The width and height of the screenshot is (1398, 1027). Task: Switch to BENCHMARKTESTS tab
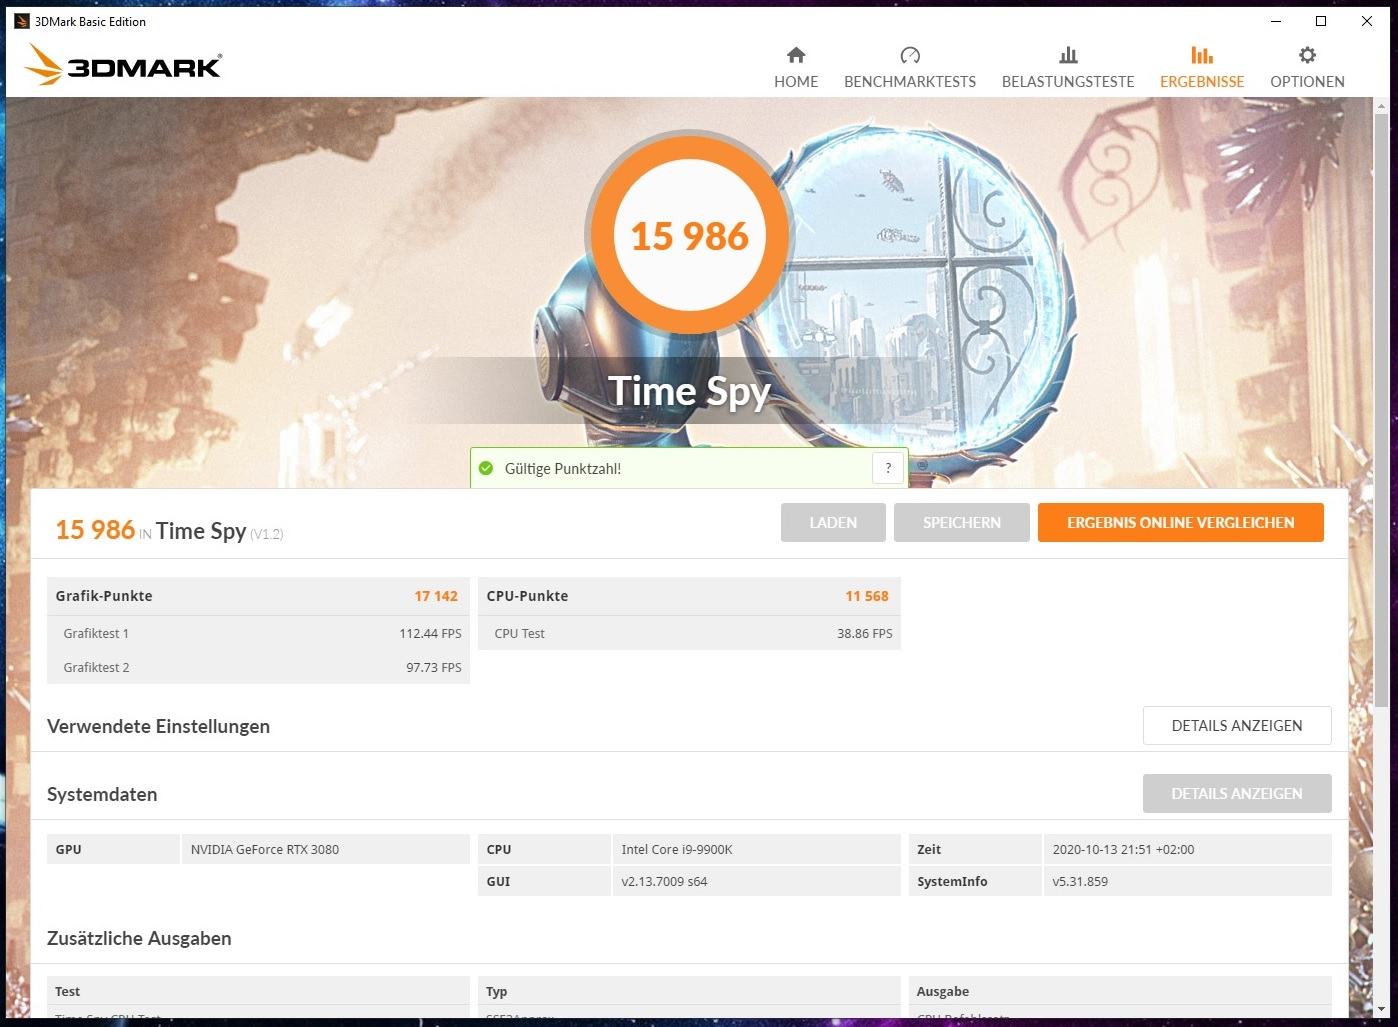pos(910,67)
